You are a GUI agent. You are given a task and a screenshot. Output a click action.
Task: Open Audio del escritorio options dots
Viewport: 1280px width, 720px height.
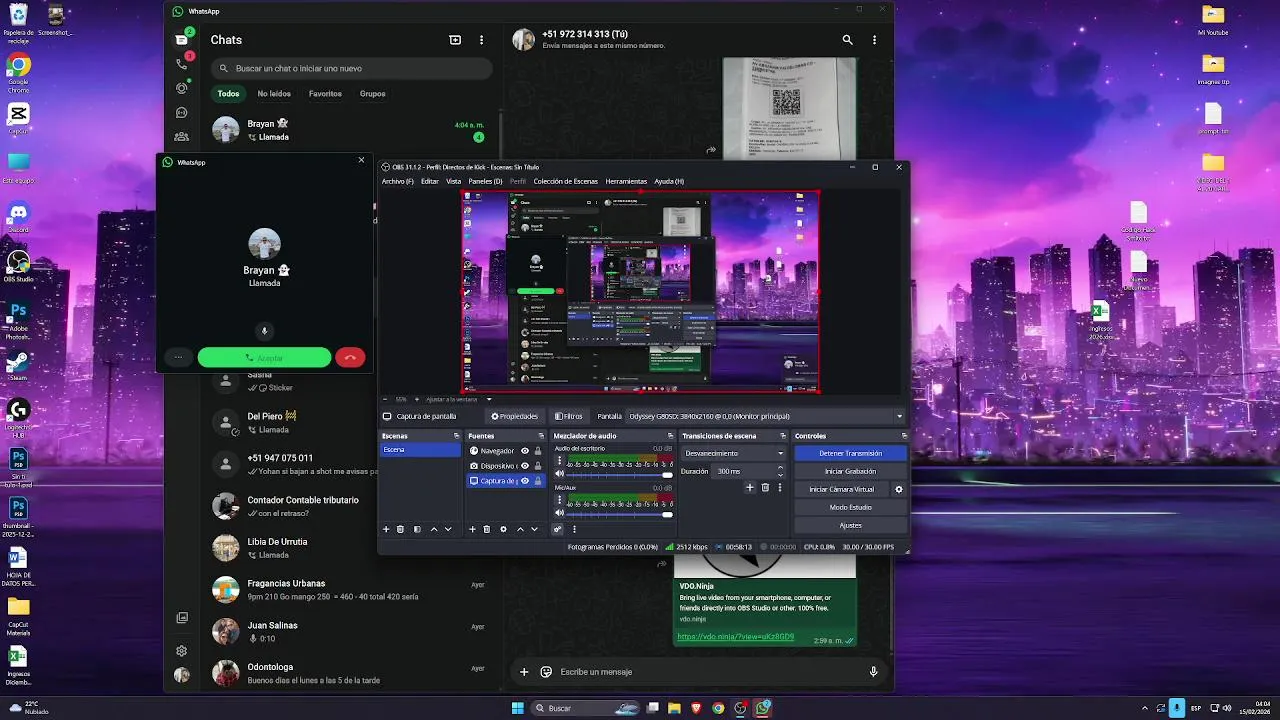point(560,460)
